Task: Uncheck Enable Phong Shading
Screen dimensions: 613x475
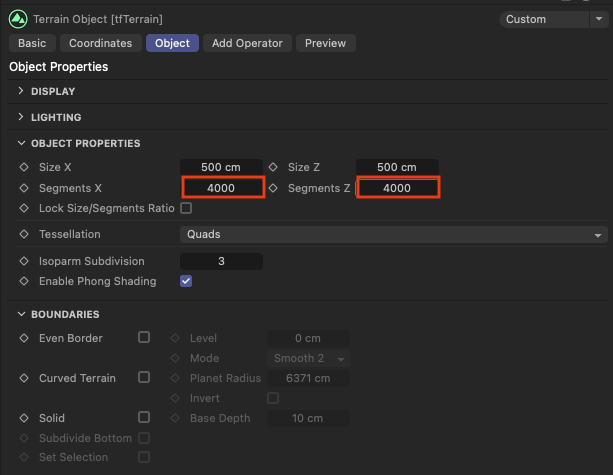Action: coord(186,281)
